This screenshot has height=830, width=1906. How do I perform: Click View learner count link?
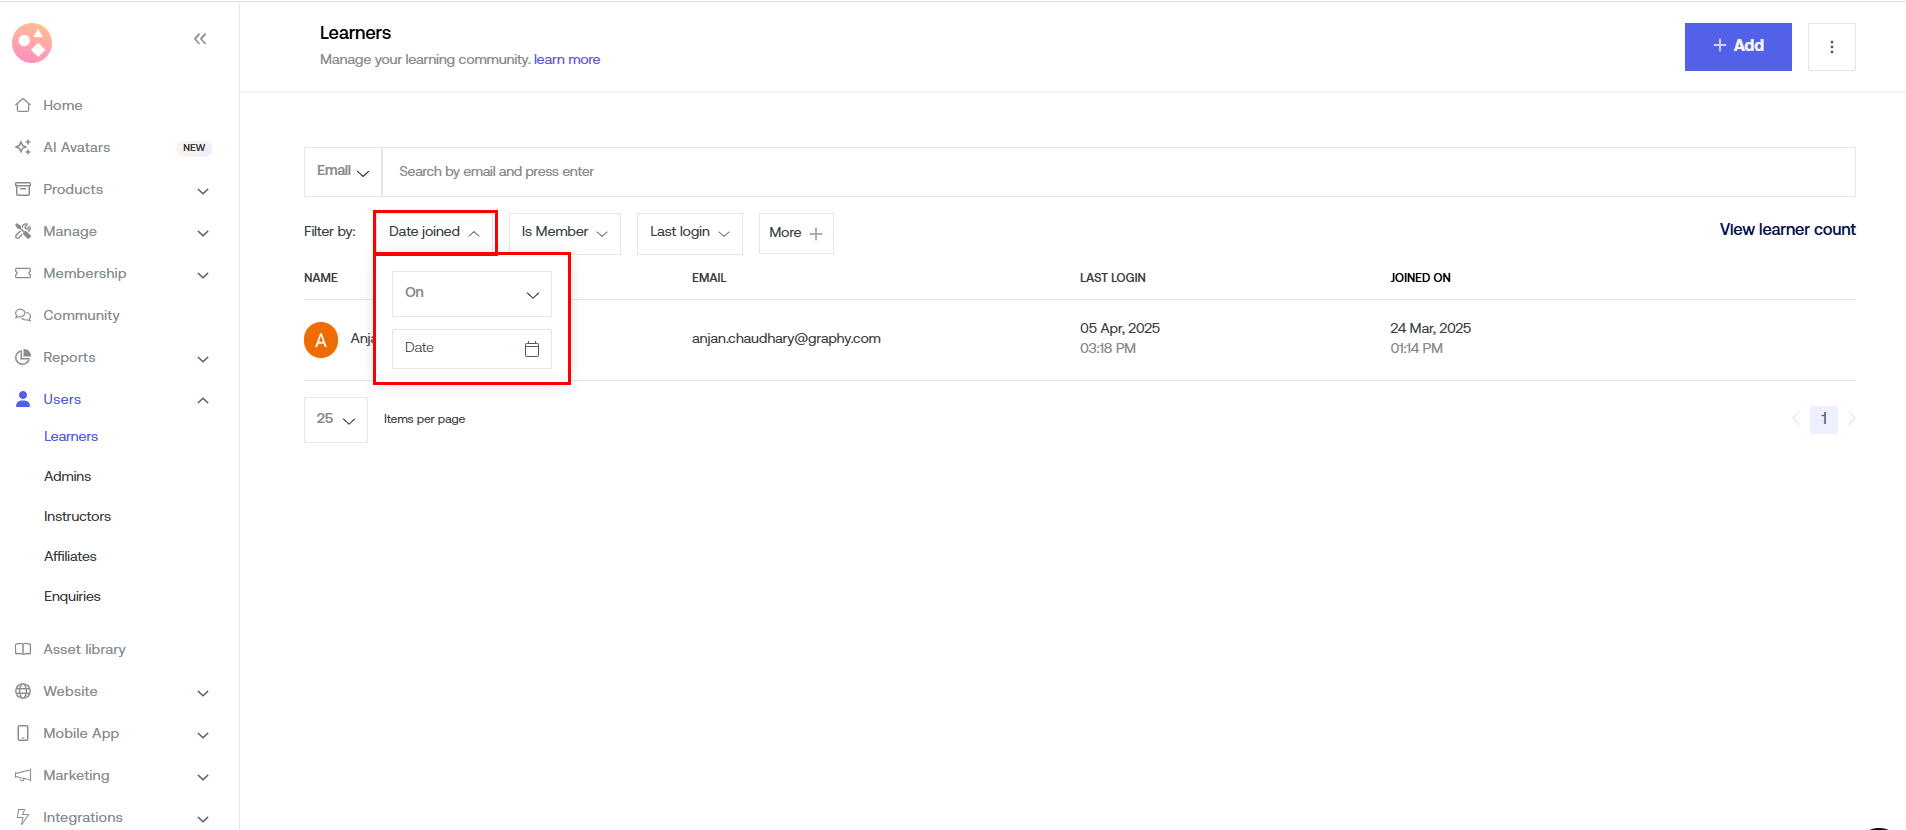coord(1787,230)
